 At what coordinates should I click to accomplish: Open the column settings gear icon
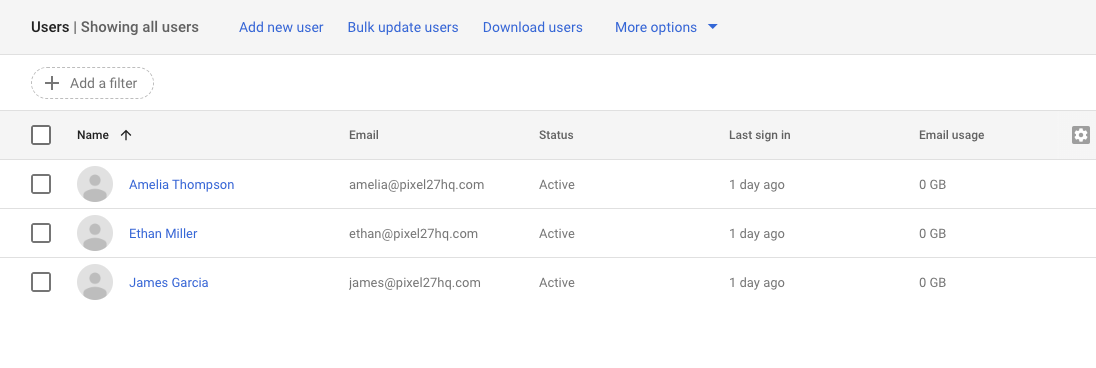(x=1081, y=135)
